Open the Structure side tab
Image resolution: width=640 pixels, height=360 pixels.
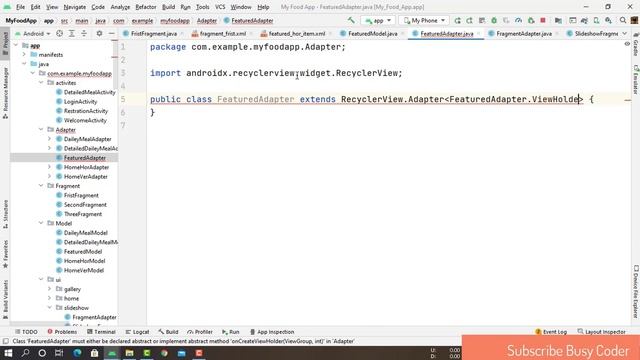tap(5, 214)
